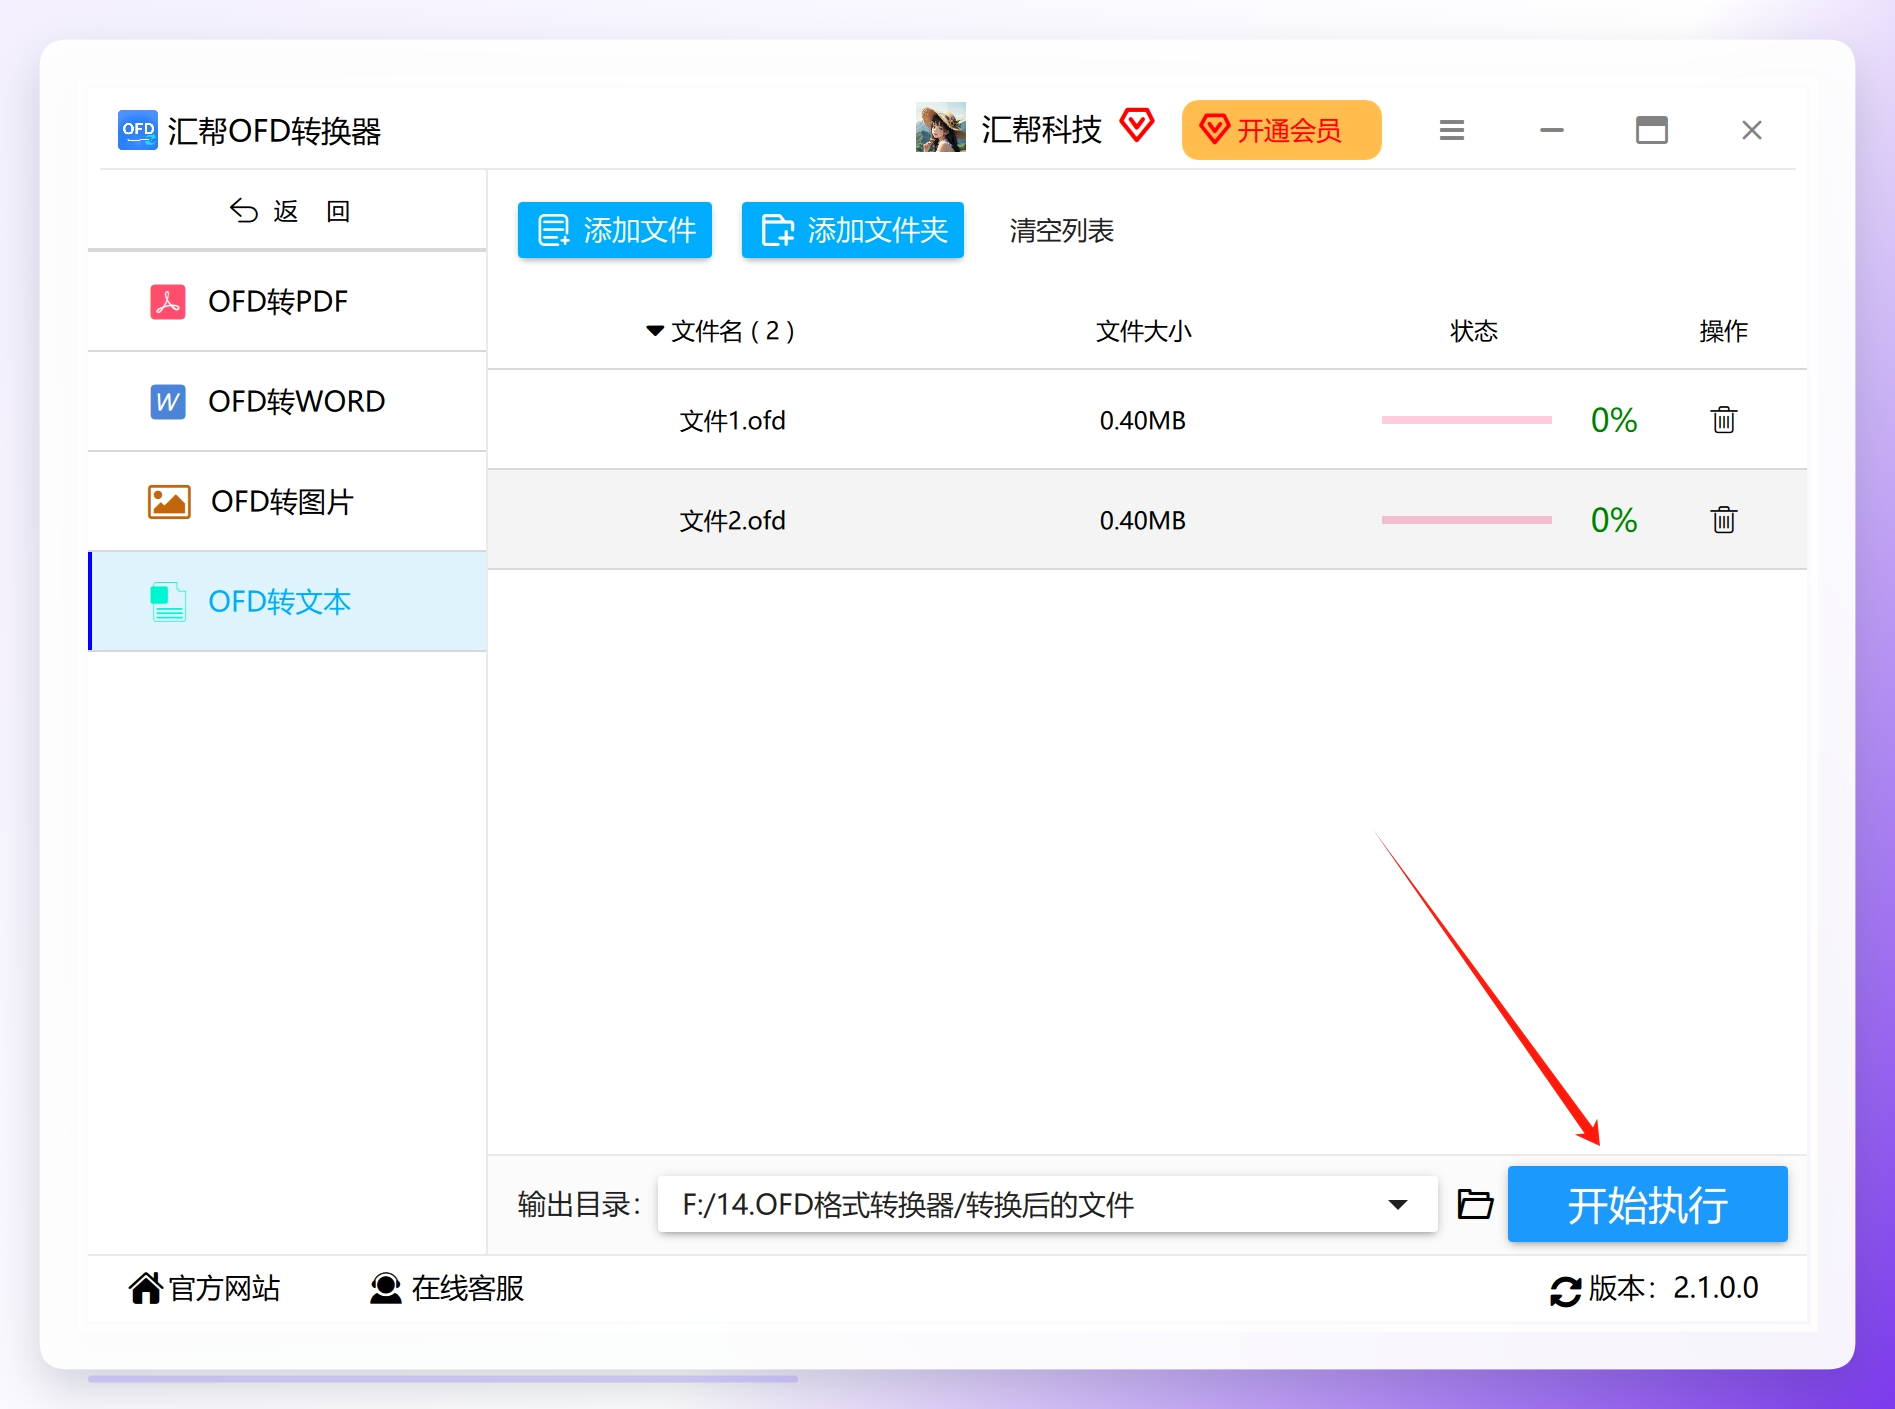Collapse the 文件名 column arrow
This screenshot has height=1409, width=1895.
coord(655,331)
